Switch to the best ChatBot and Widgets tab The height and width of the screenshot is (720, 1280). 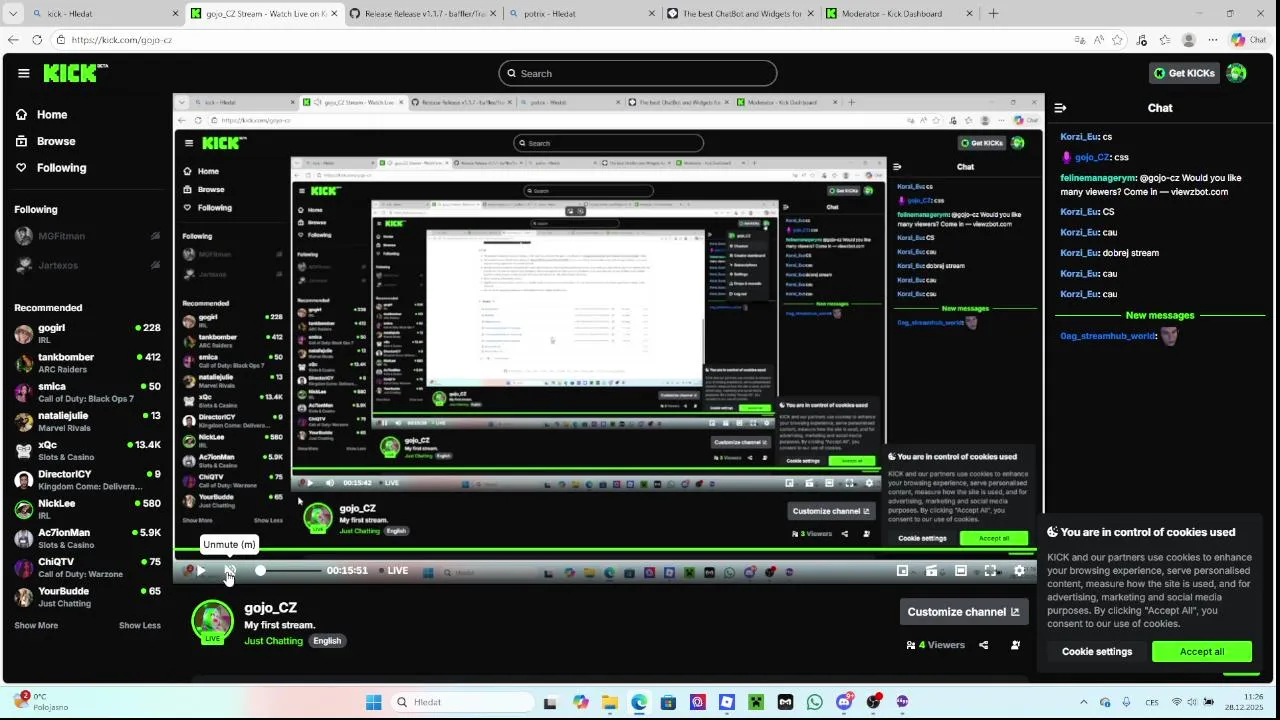pos(740,14)
